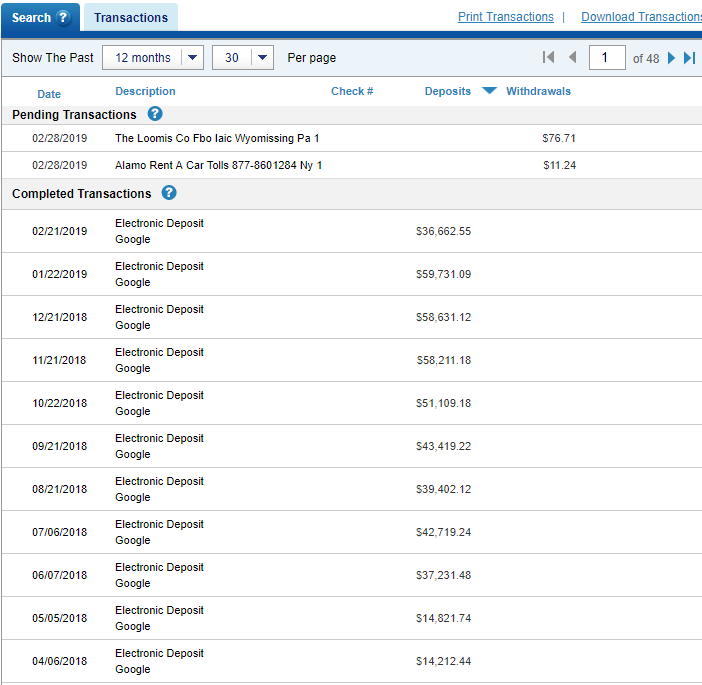Click the Pending Transactions help icon

point(155,114)
